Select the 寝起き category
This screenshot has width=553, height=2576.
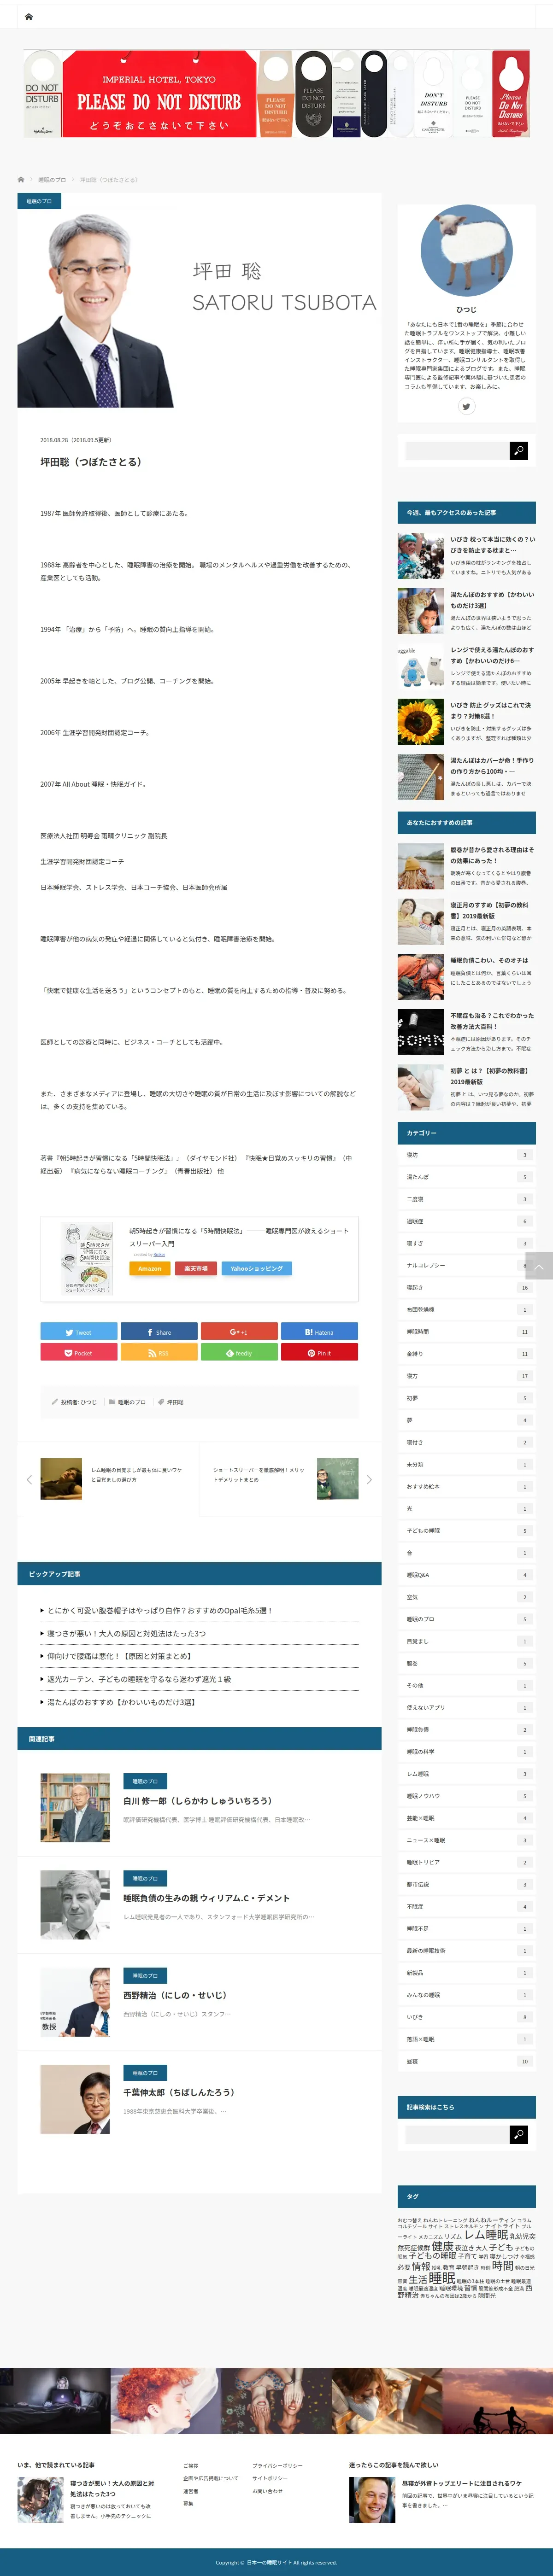(x=466, y=1288)
